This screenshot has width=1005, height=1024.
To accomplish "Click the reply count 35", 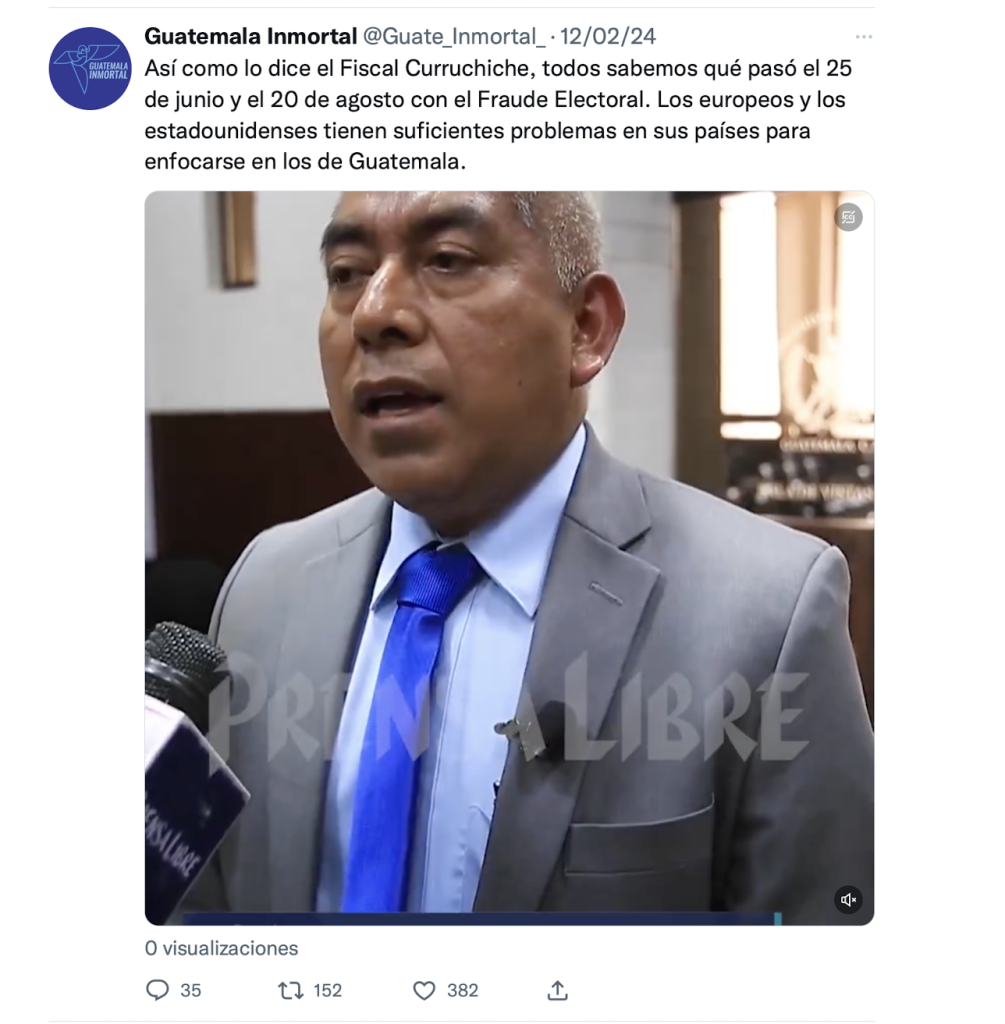I will [191, 991].
